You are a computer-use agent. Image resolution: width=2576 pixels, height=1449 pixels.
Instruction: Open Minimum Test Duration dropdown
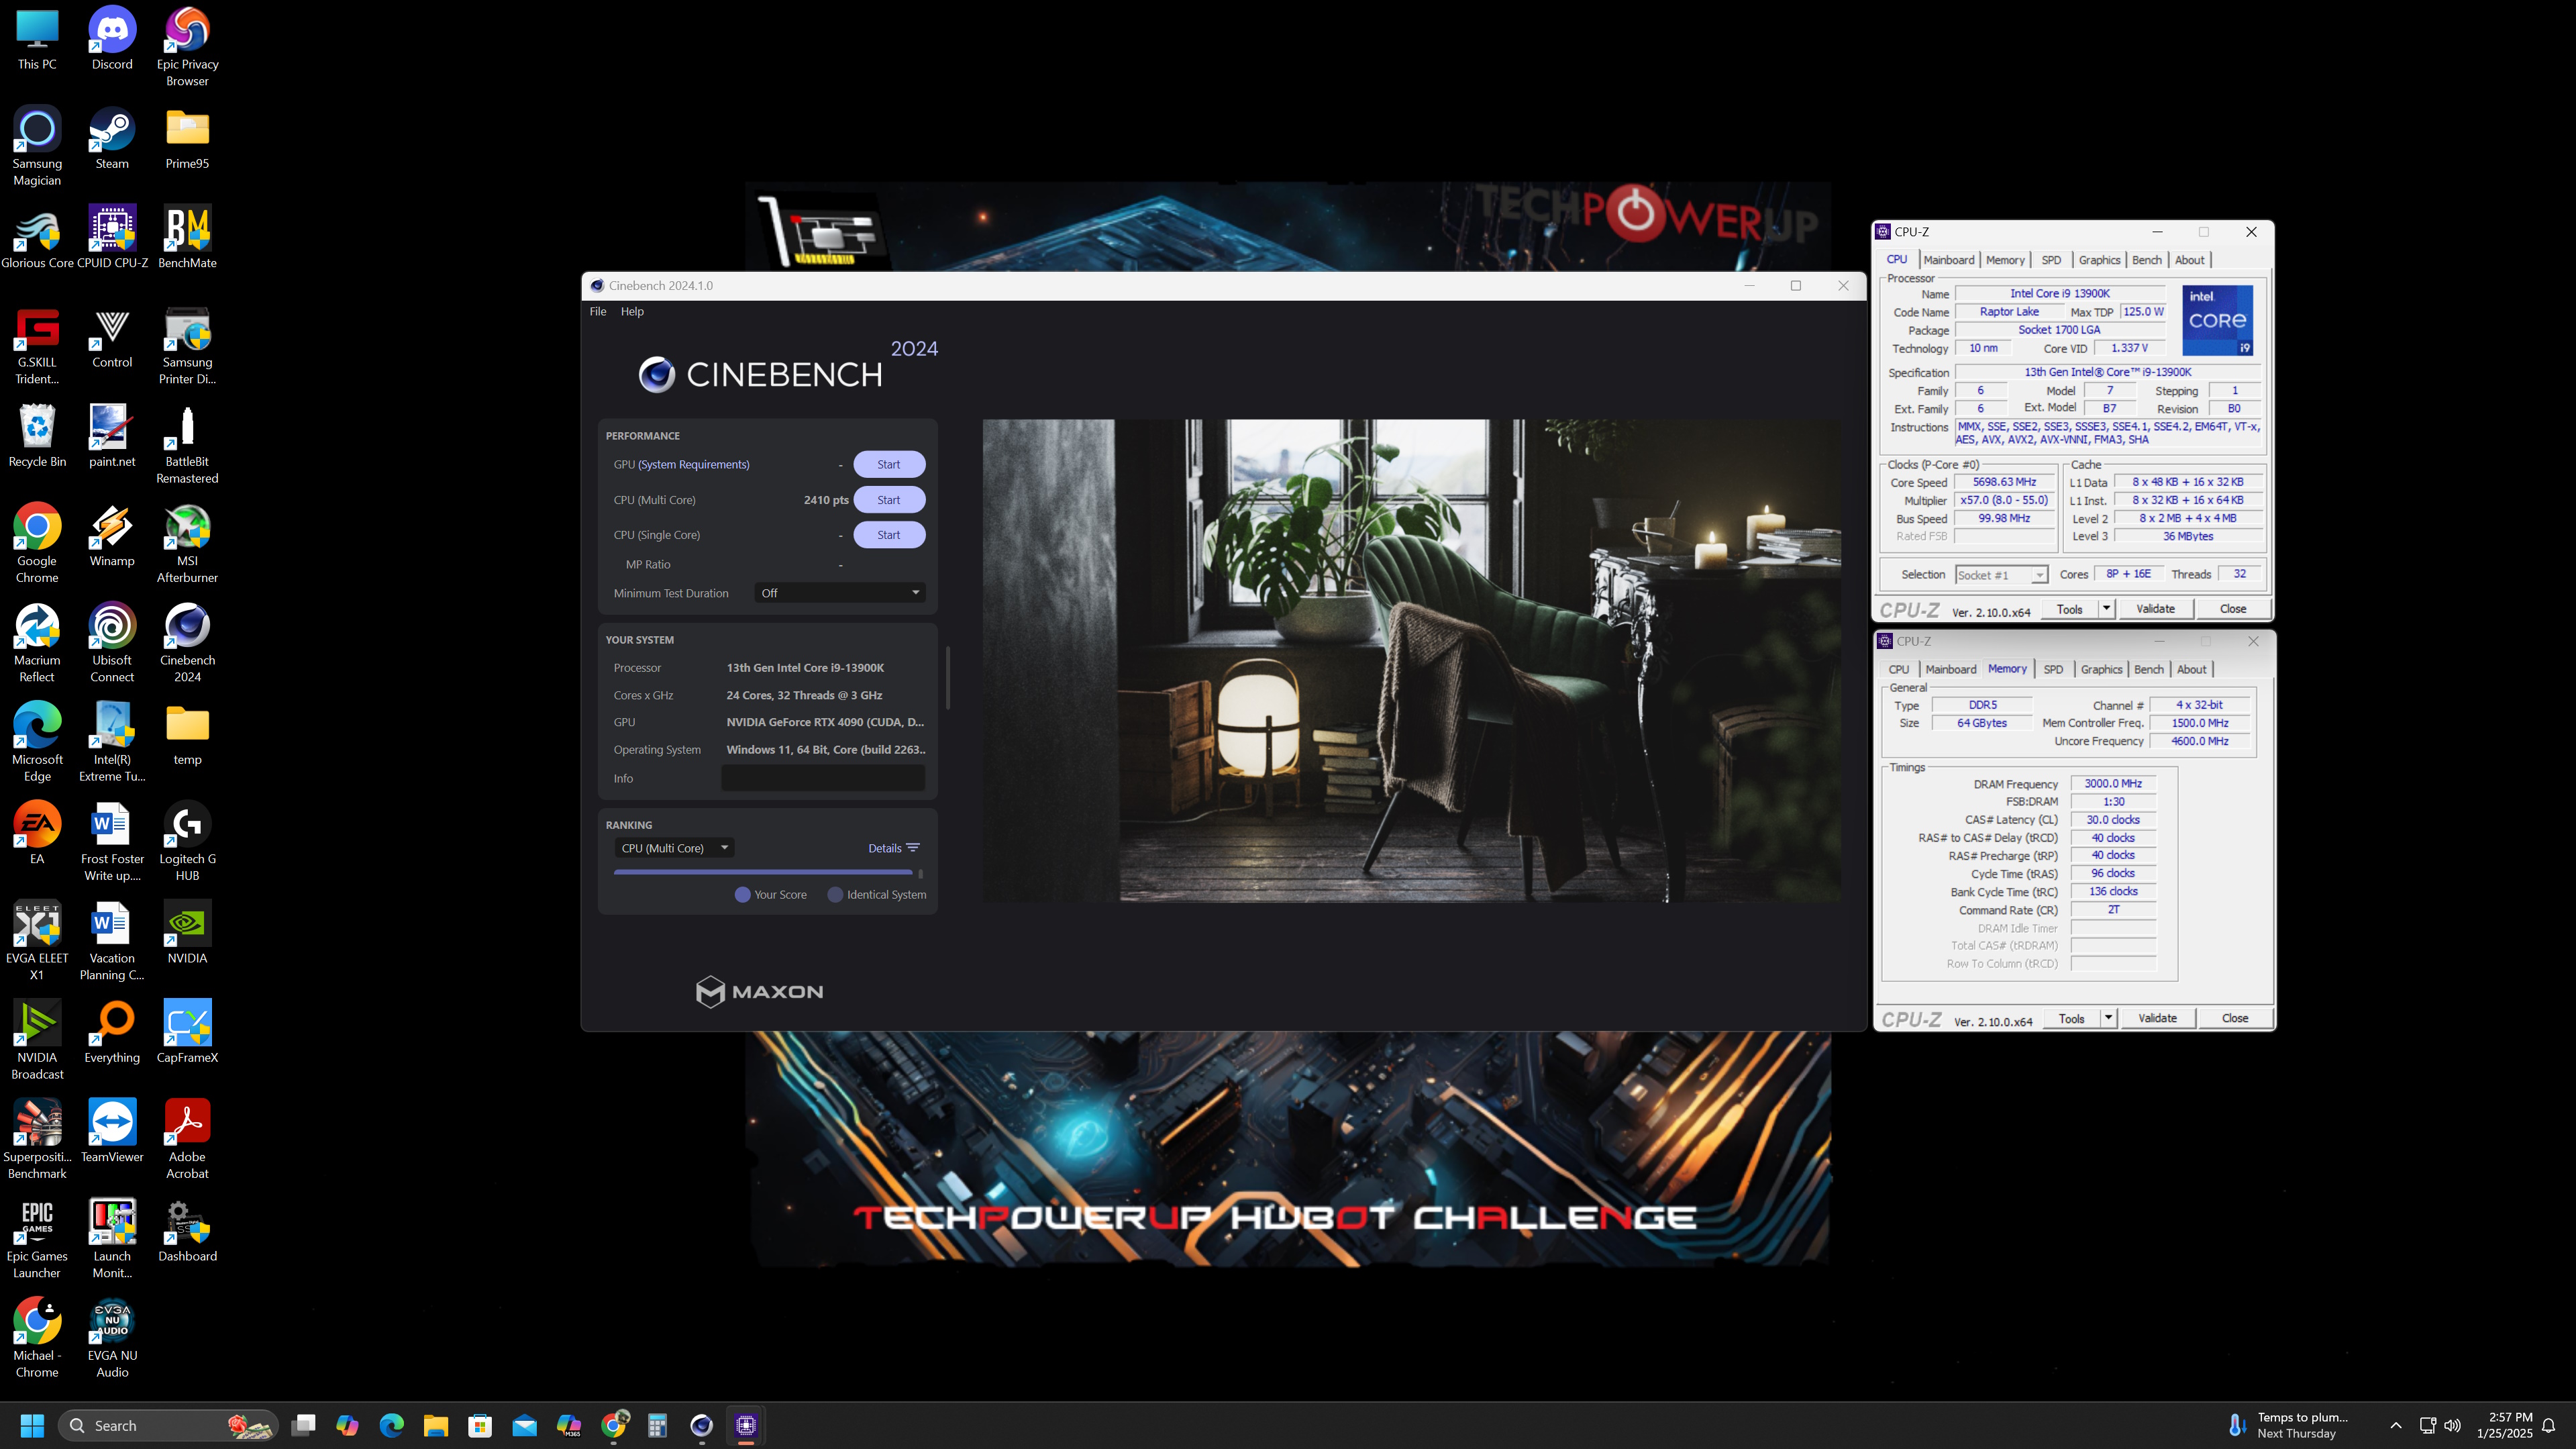click(839, 593)
